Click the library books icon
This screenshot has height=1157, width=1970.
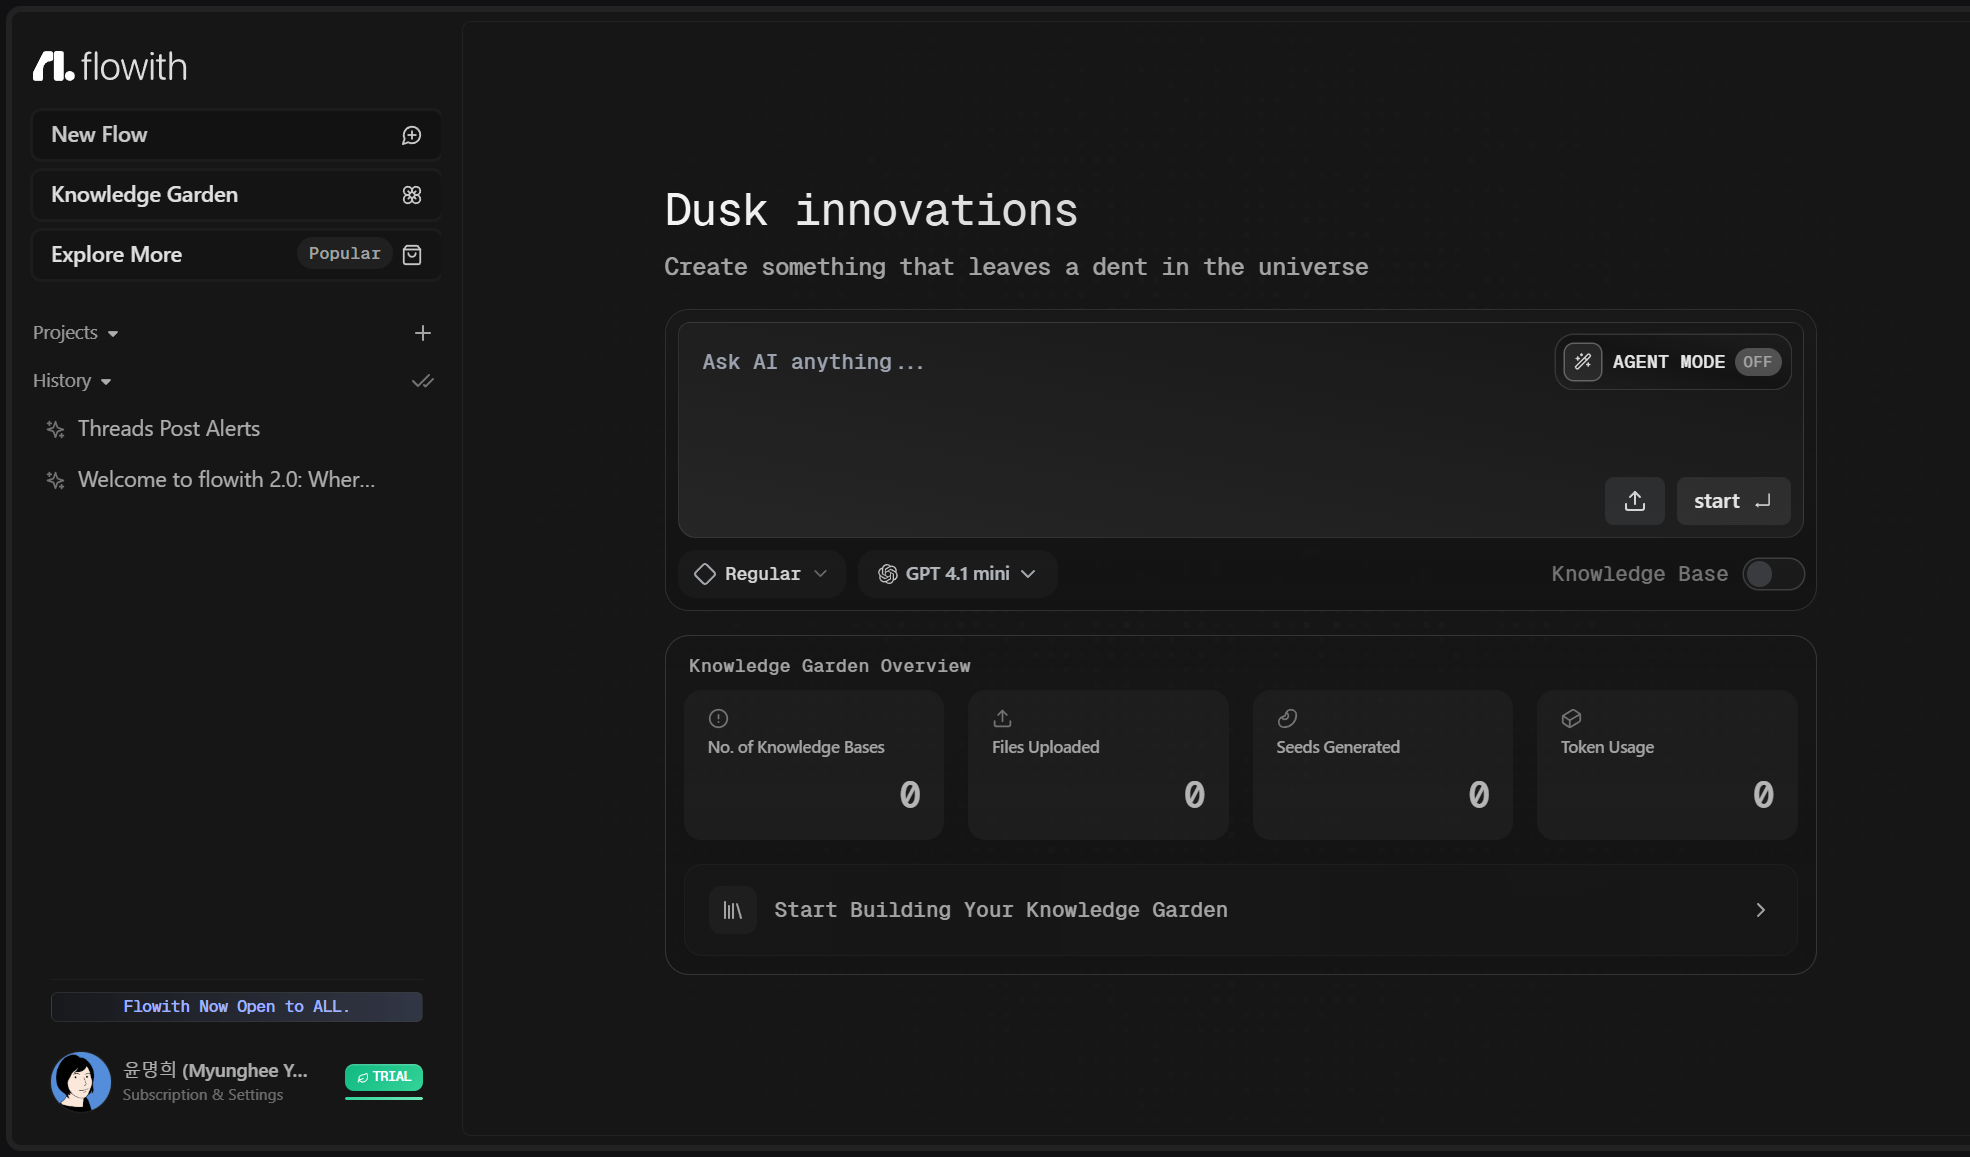coord(733,910)
